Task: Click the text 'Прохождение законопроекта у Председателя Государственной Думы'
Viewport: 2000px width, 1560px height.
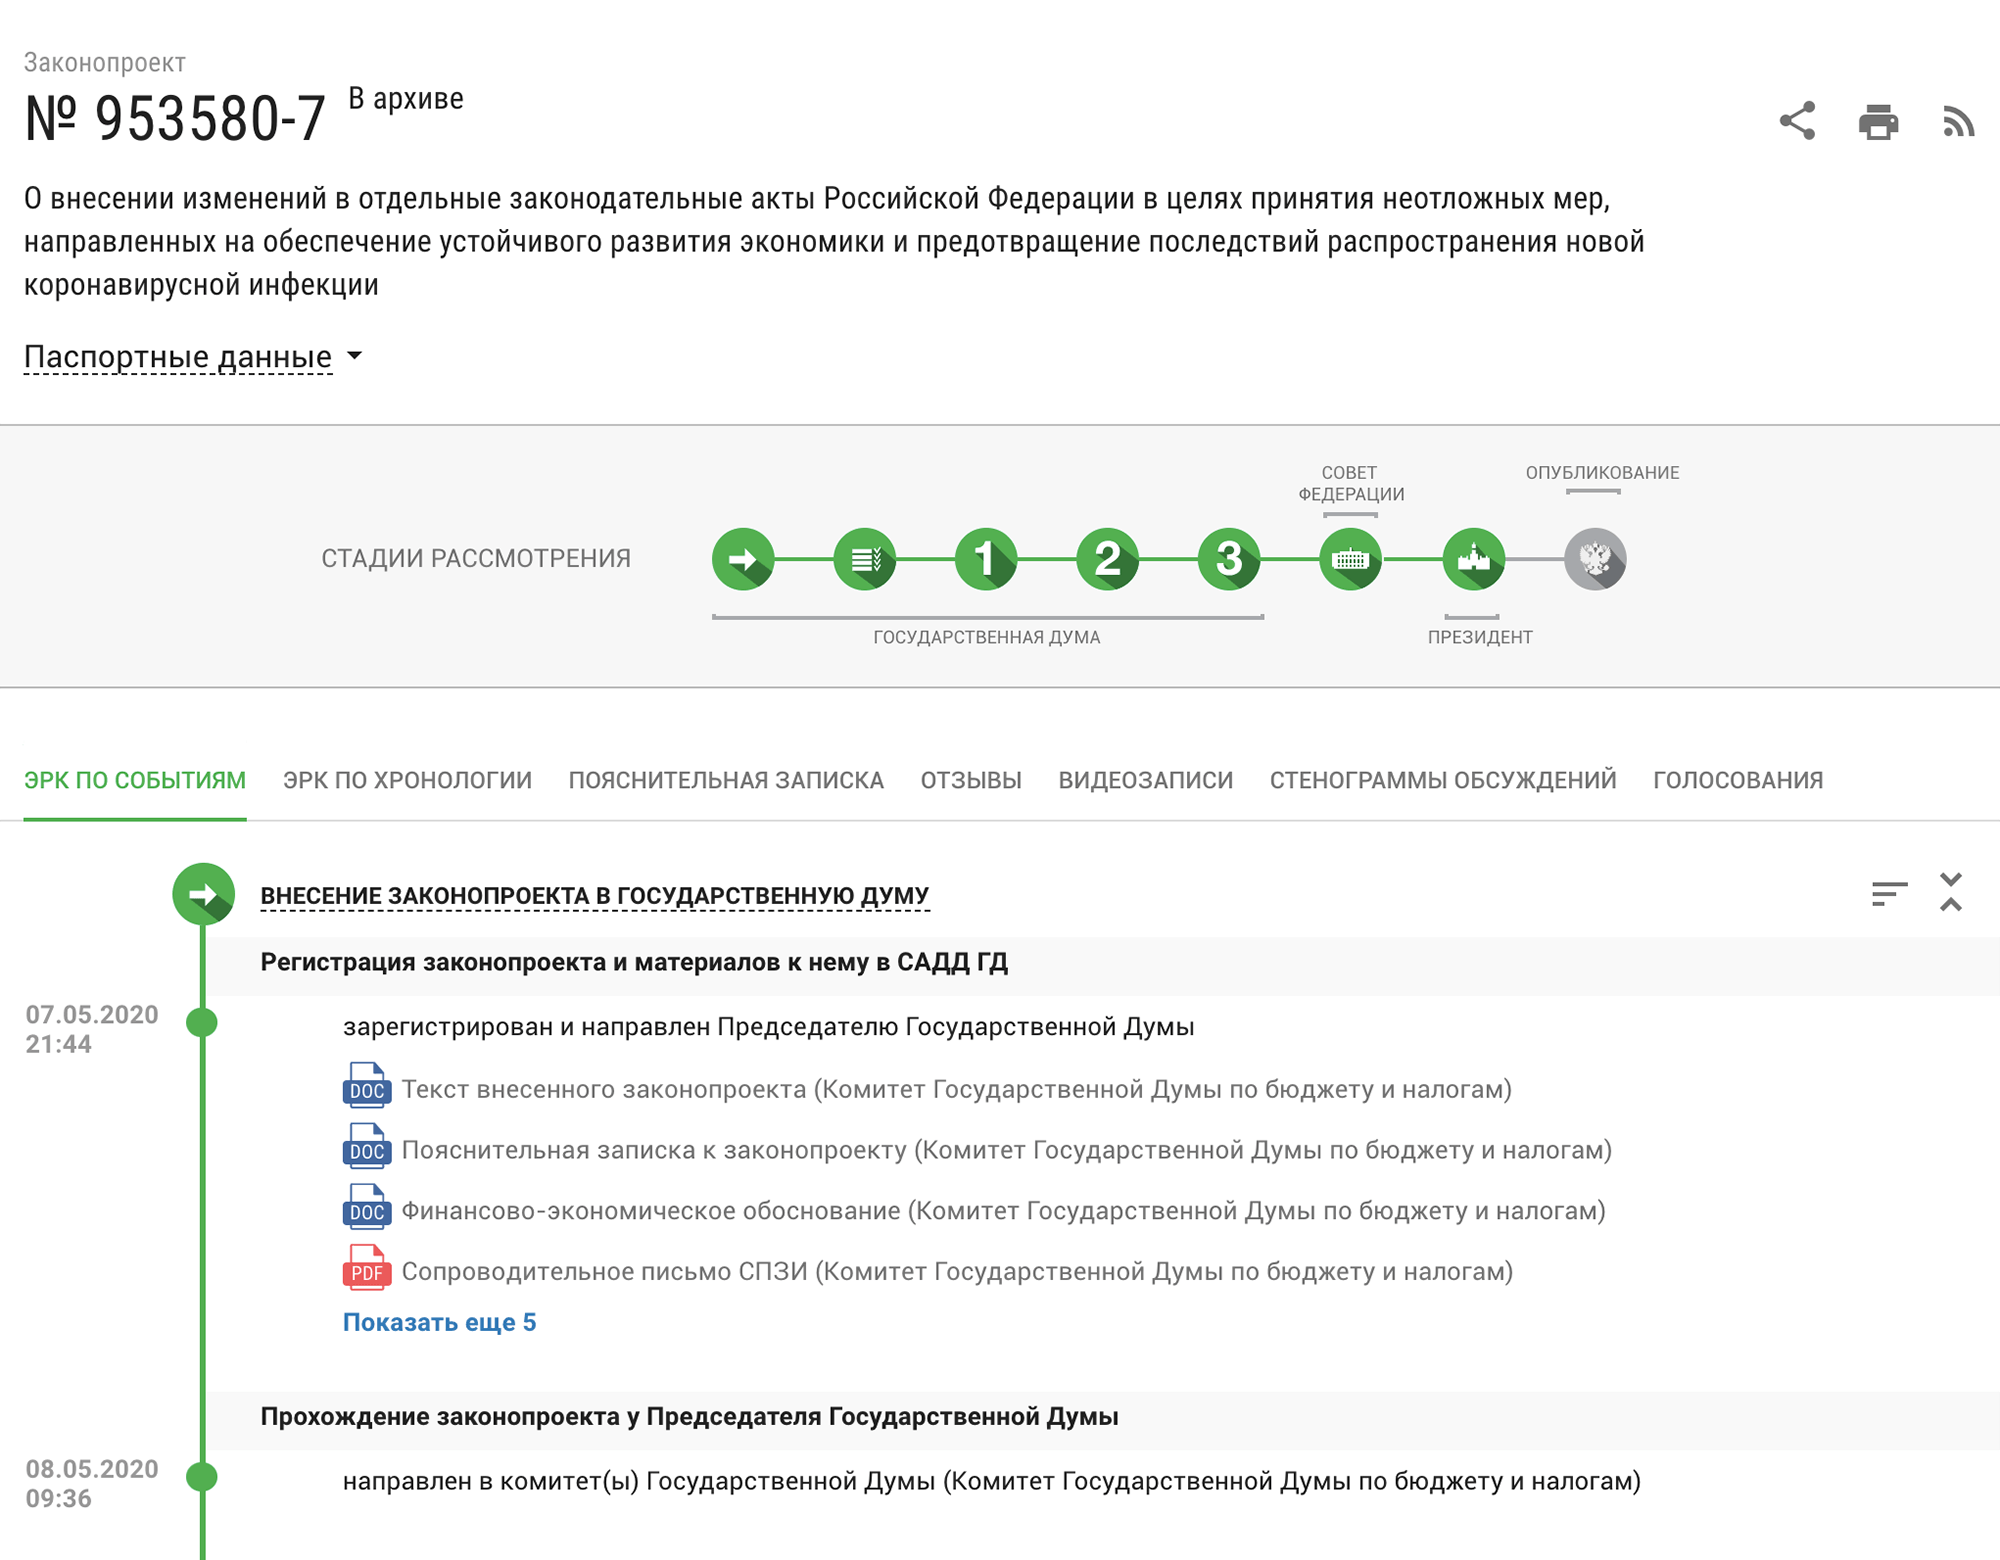Action: click(689, 1417)
